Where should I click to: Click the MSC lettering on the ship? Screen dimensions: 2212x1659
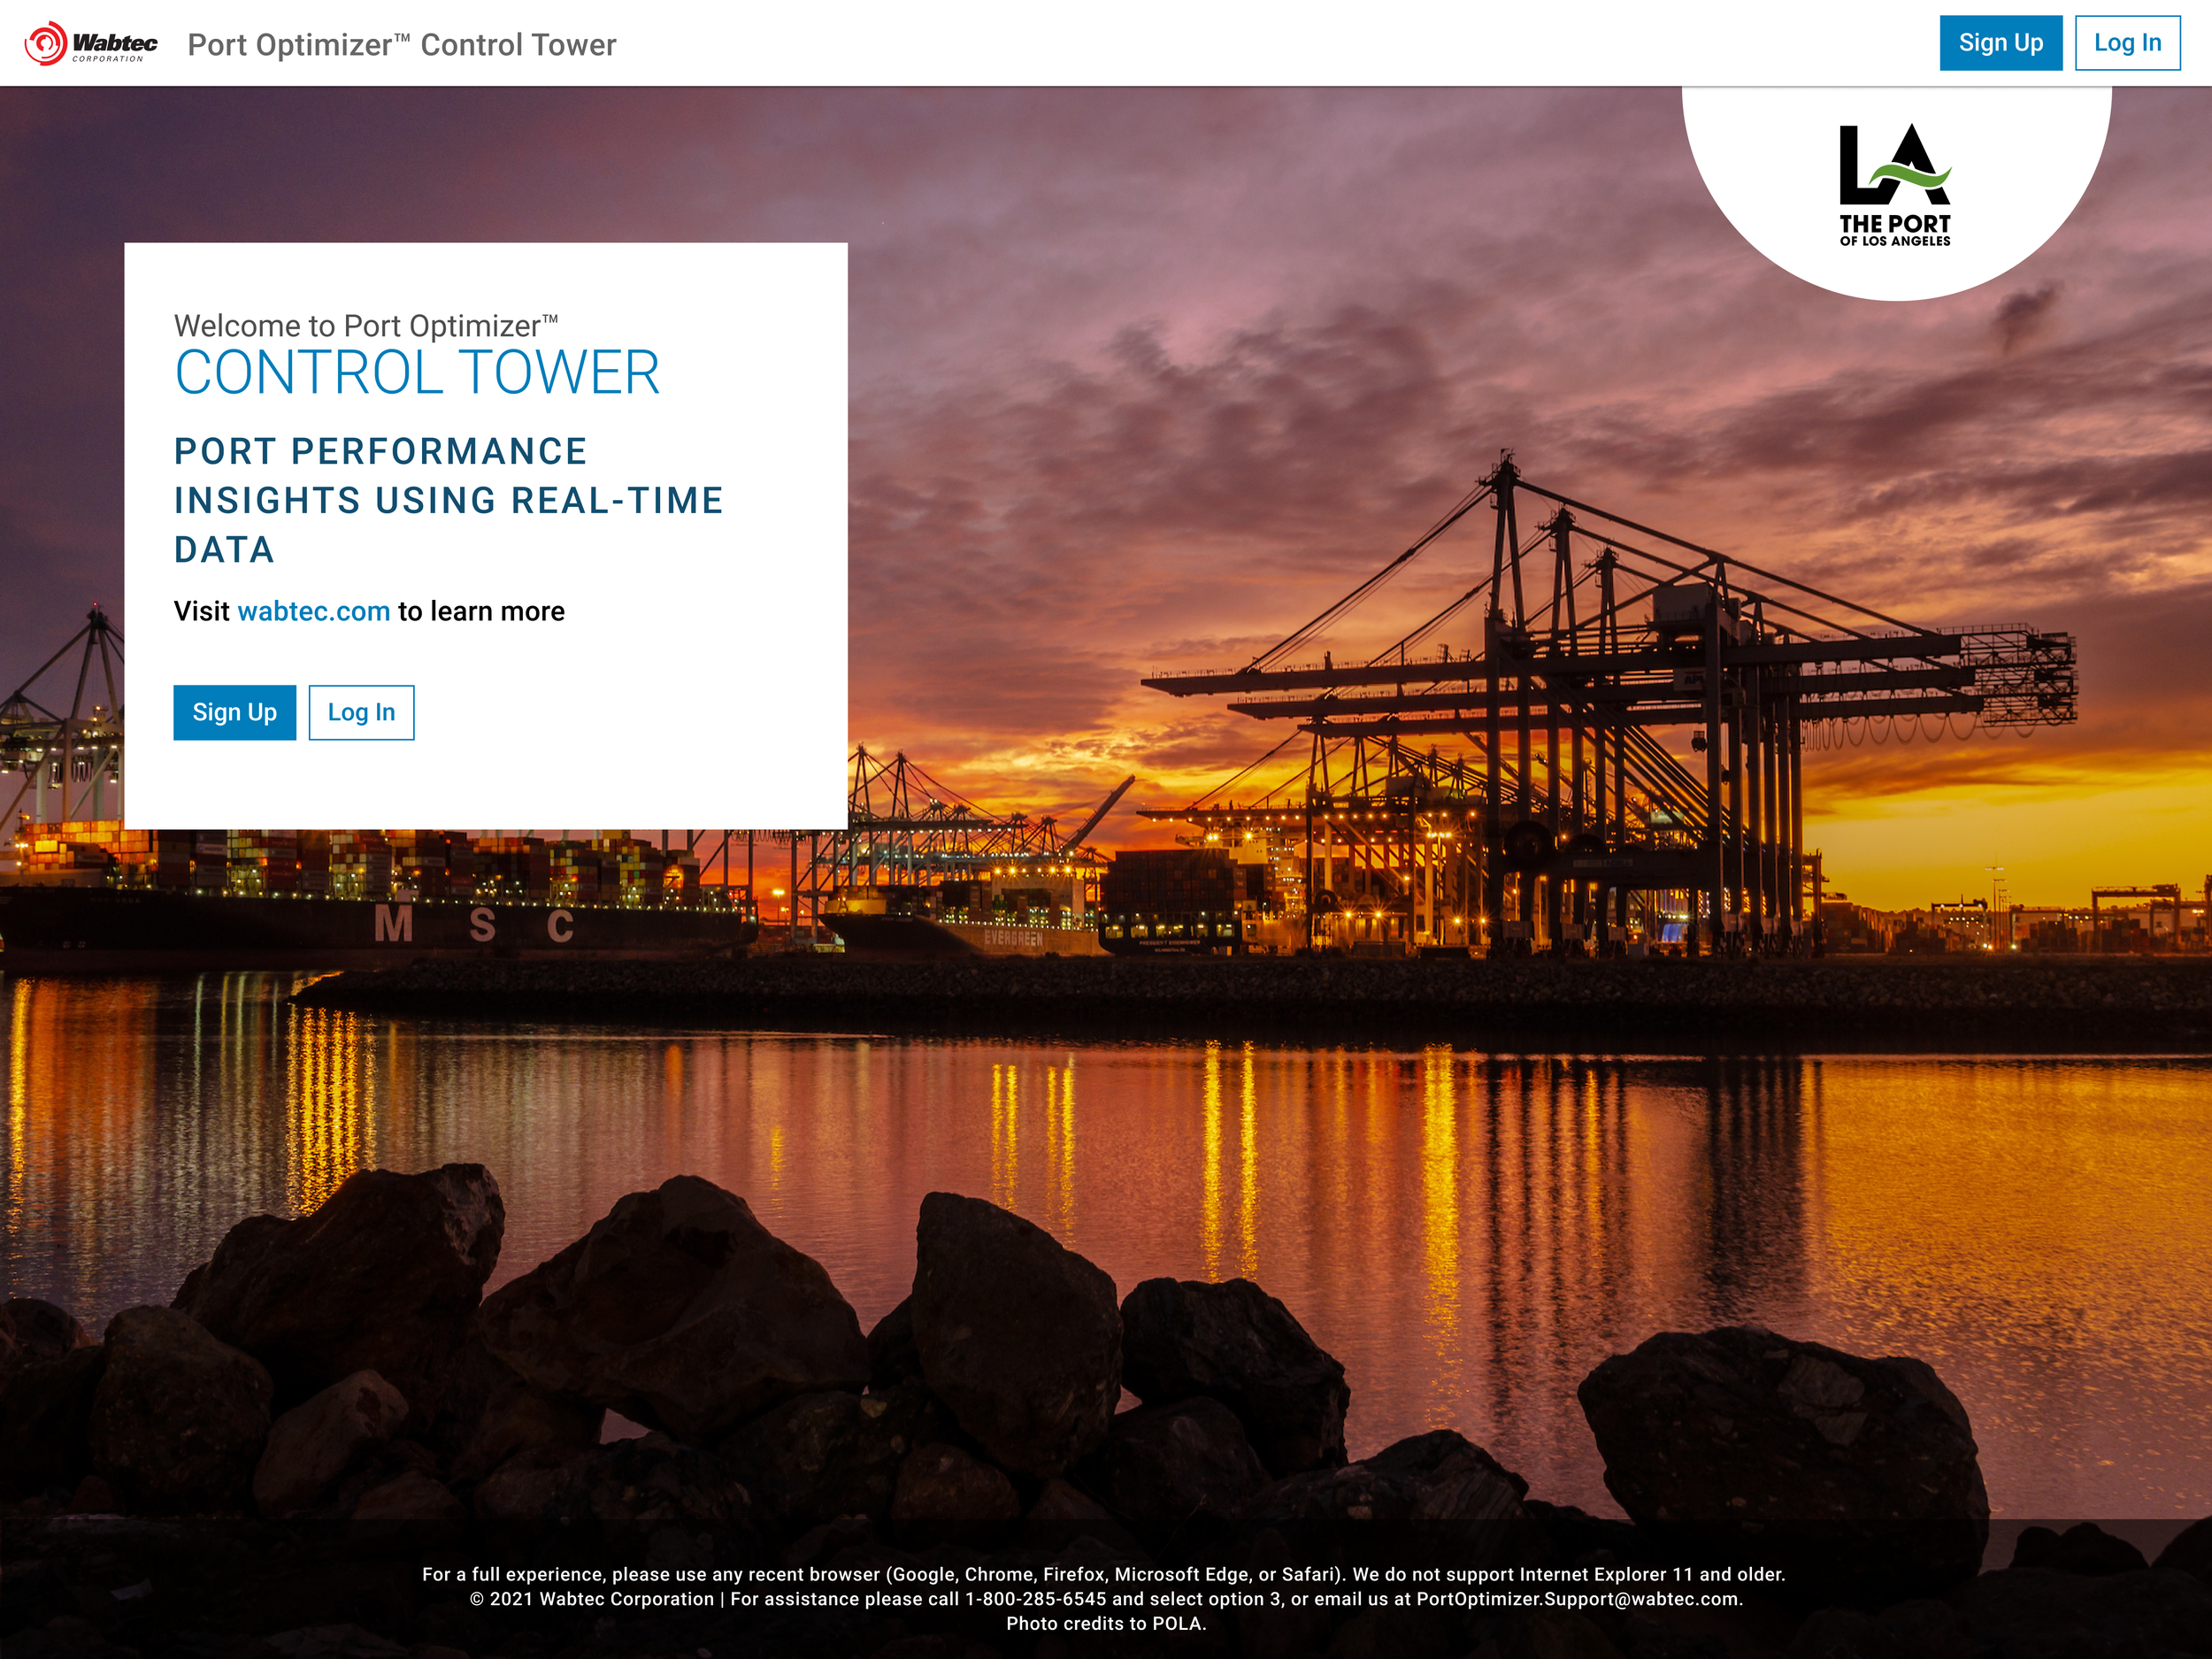pos(476,925)
